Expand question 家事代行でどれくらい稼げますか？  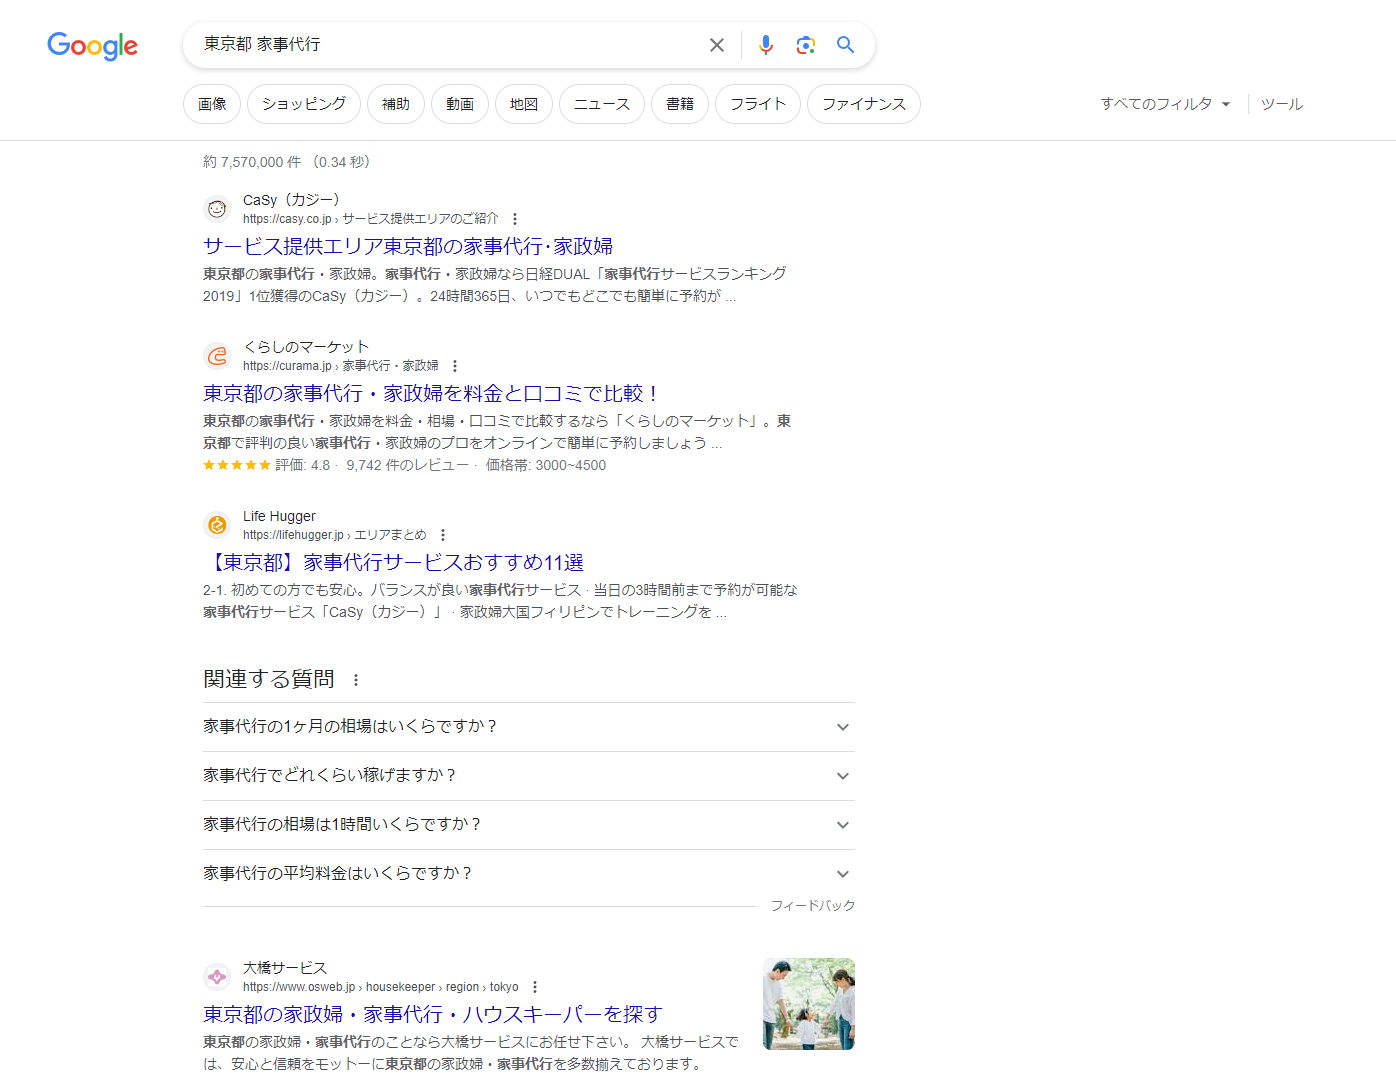[842, 776]
